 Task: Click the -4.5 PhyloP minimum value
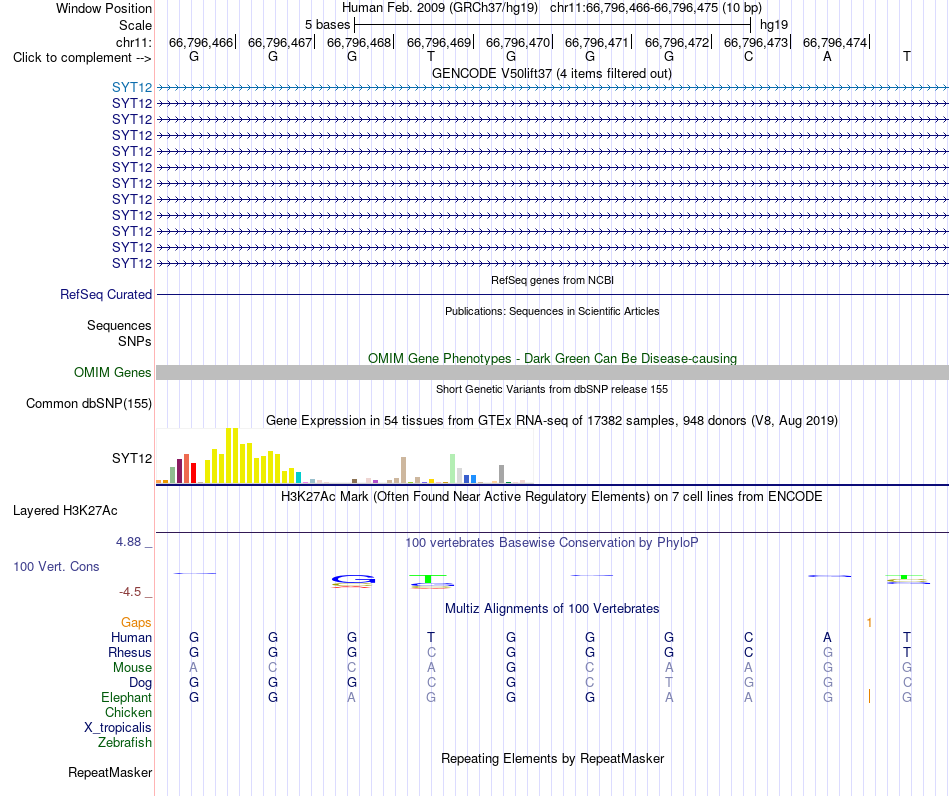point(130,592)
